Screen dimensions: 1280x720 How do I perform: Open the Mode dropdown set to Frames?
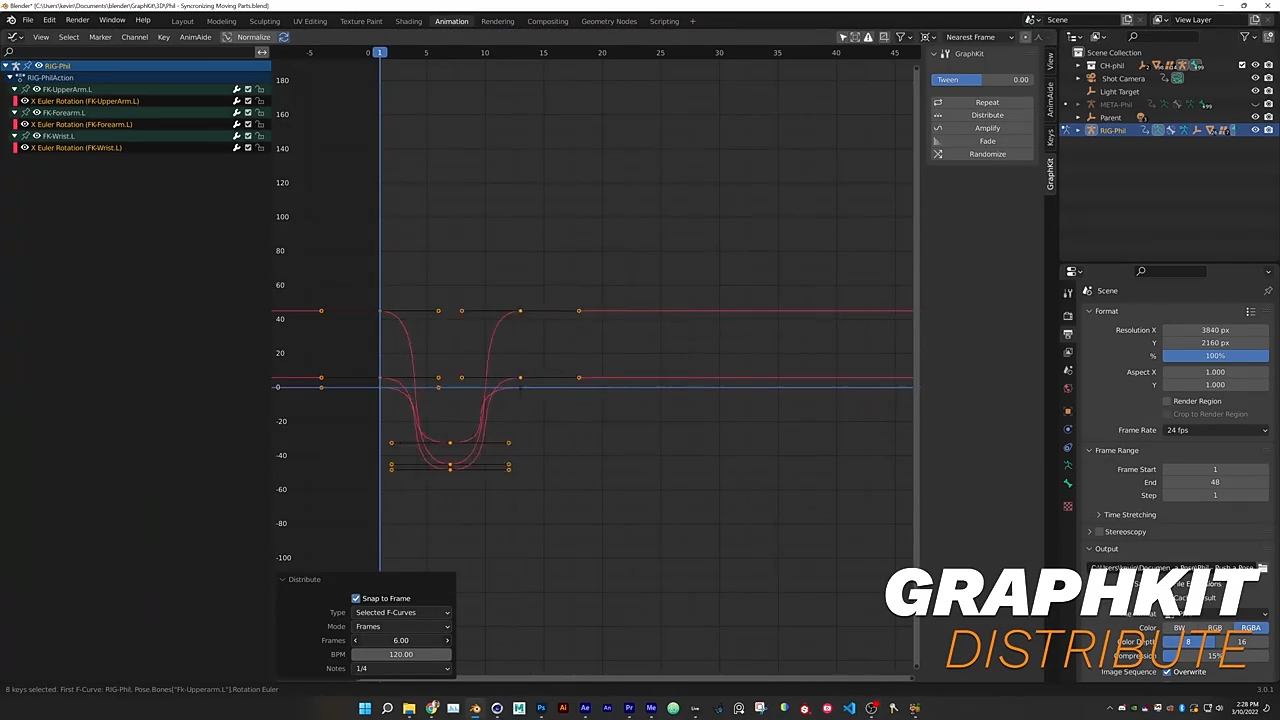click(x=402, y=626)
